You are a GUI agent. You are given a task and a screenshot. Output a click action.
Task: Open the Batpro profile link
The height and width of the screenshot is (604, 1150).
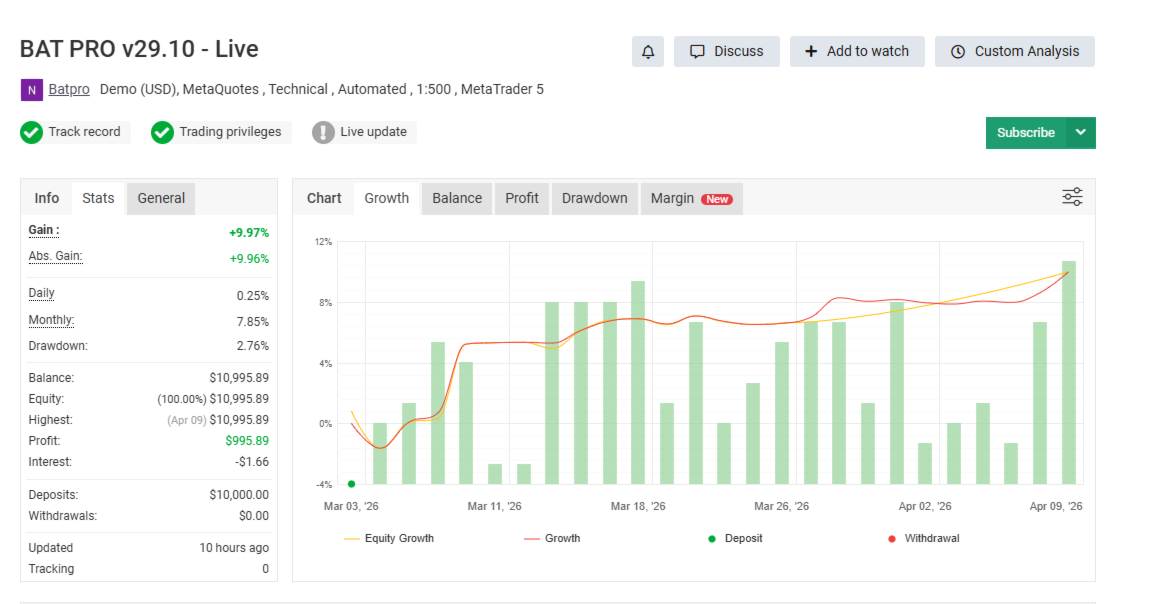(x=69, y=90)
